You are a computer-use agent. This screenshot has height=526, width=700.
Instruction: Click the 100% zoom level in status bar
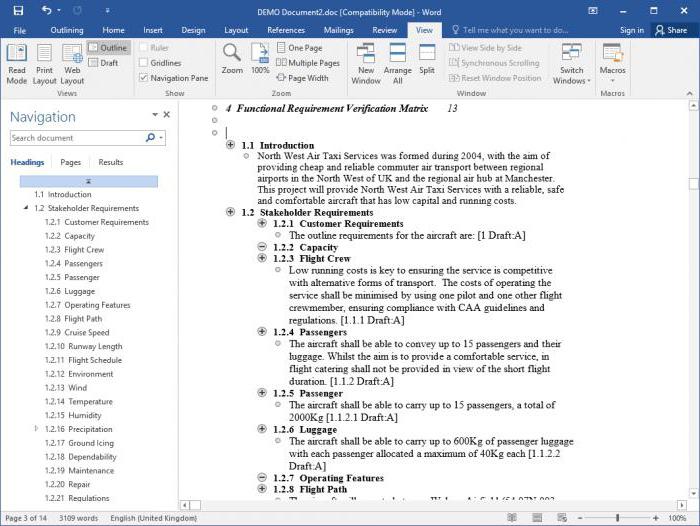click(x=677, y=518)
